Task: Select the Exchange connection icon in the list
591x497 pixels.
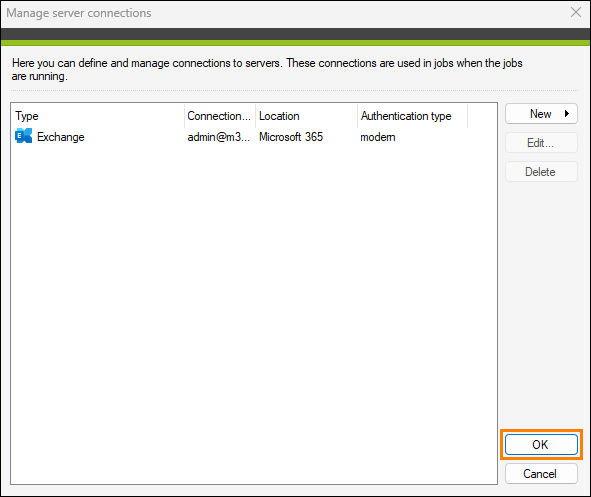Action: tap(23, 136)
